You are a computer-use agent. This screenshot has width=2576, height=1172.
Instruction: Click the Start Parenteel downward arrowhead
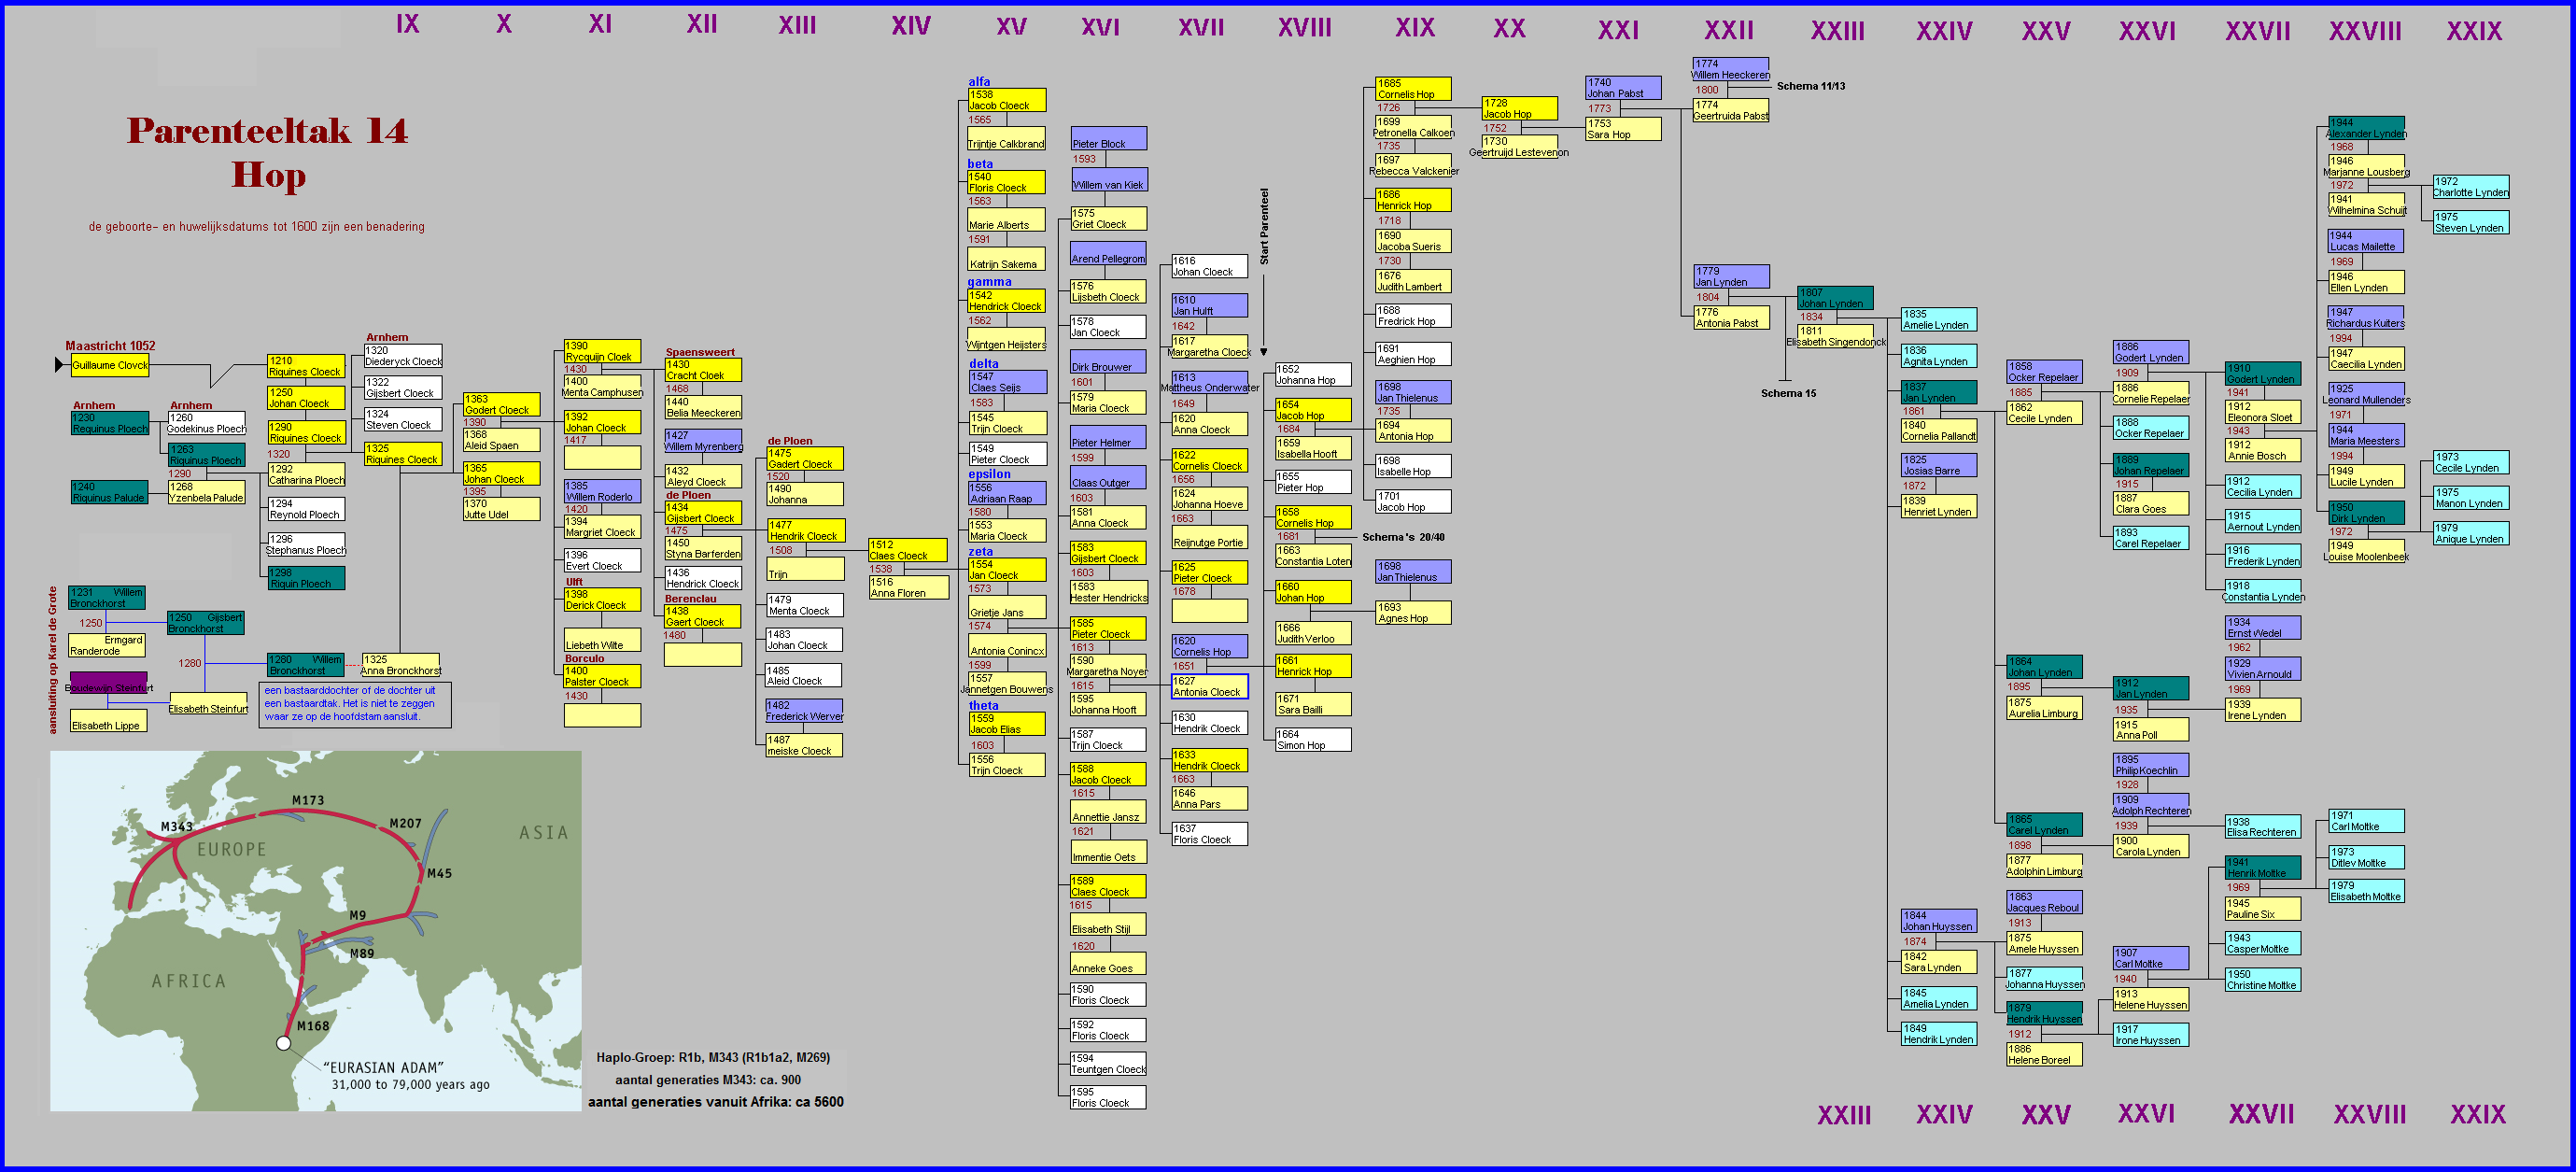1264,352
